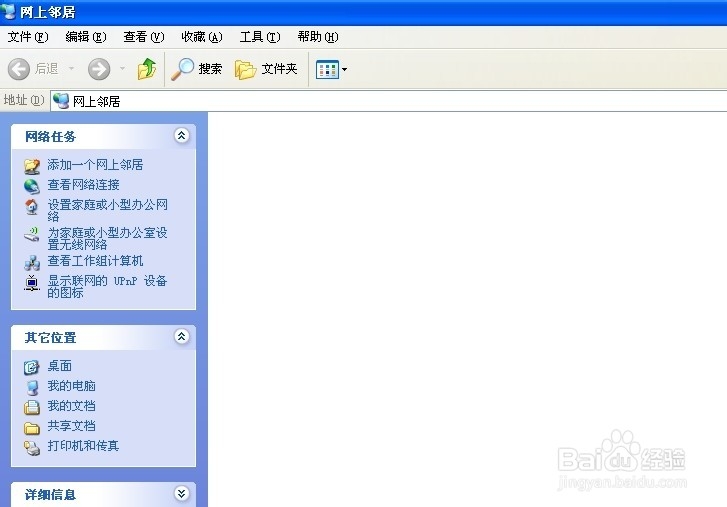The height and width of the screenshot is (507, 727).
Task: Click the 添加一个网上邻居 icon
Action: coord(32,166)
